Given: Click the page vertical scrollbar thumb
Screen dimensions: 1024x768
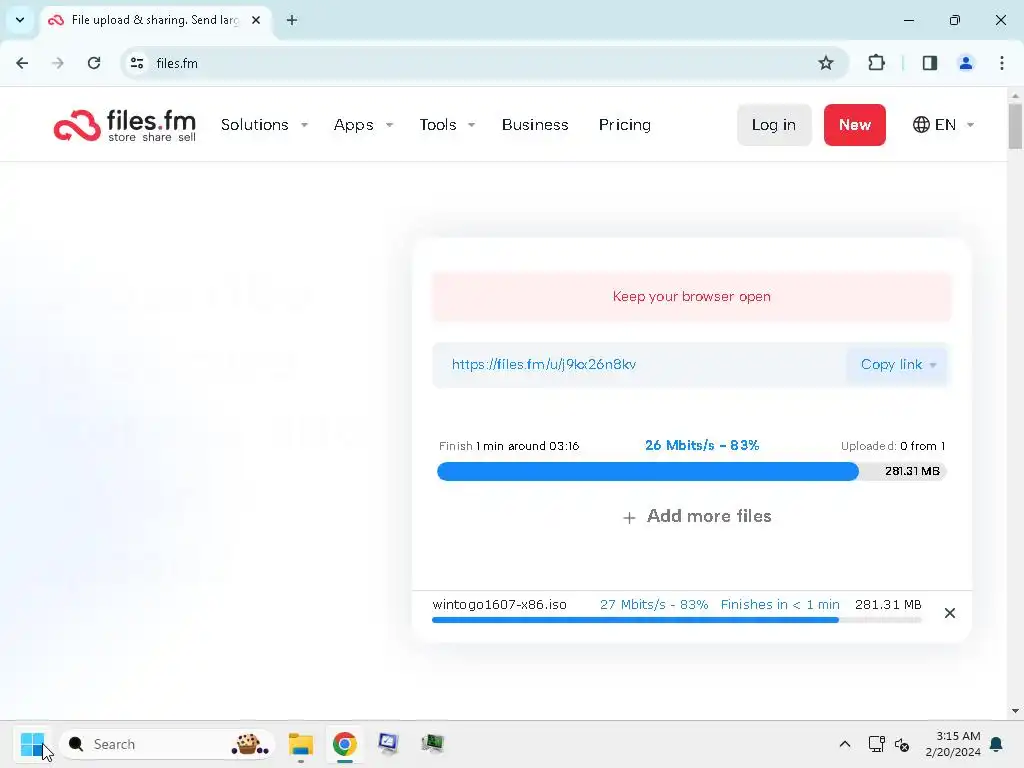Looking at the screenshot, I should pyautogui.click(x=1015, y=126).
